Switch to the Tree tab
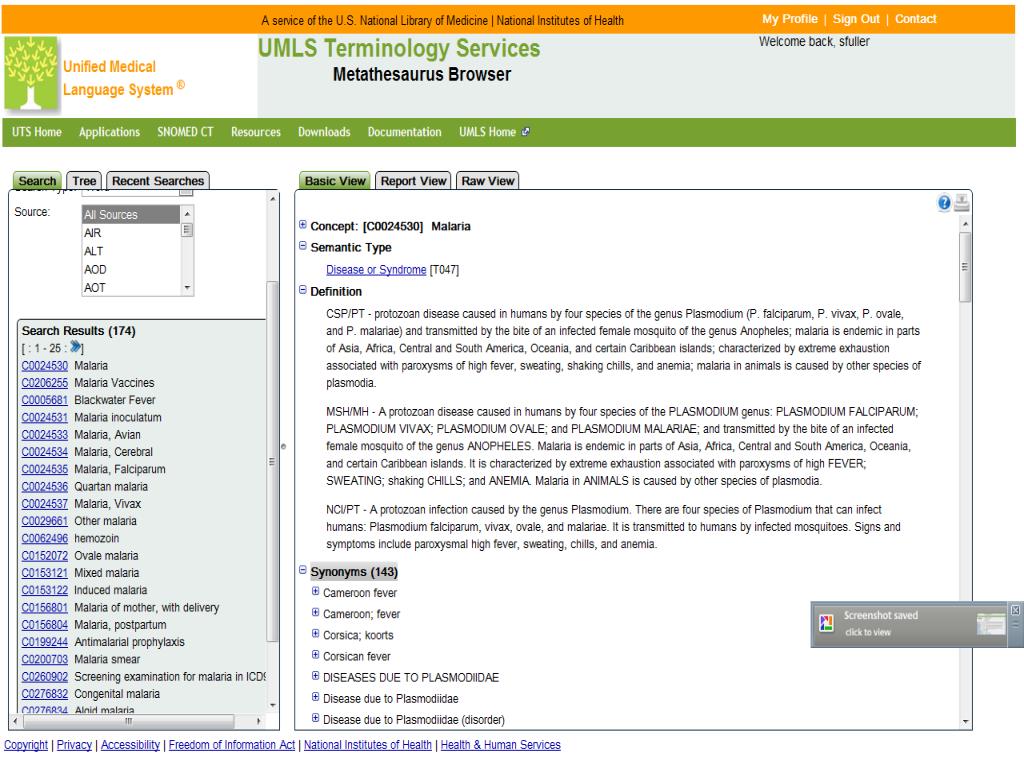The image size is (1024, 768). (84, 181)
